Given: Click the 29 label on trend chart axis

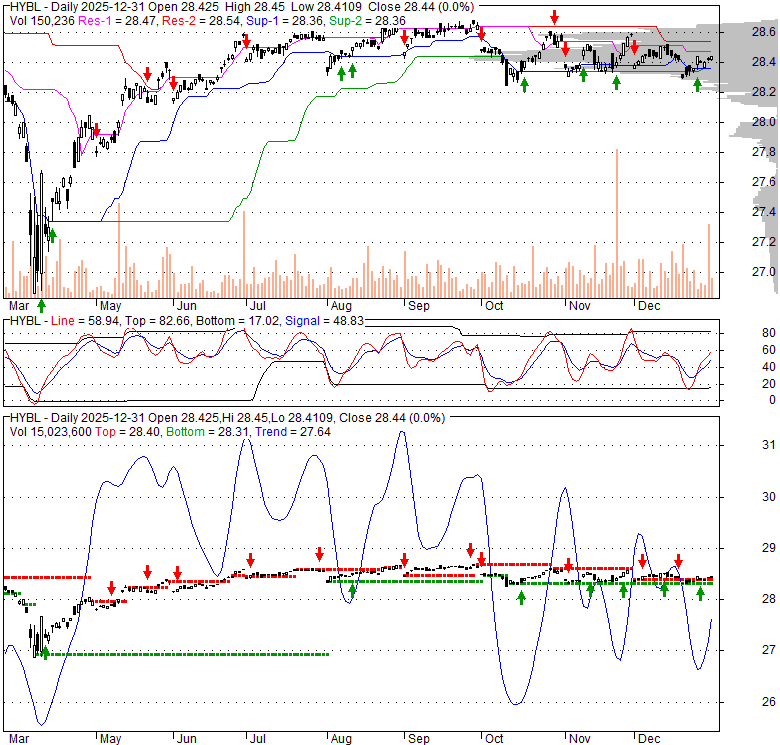Looking at the screenshot, I should point(769,548).
